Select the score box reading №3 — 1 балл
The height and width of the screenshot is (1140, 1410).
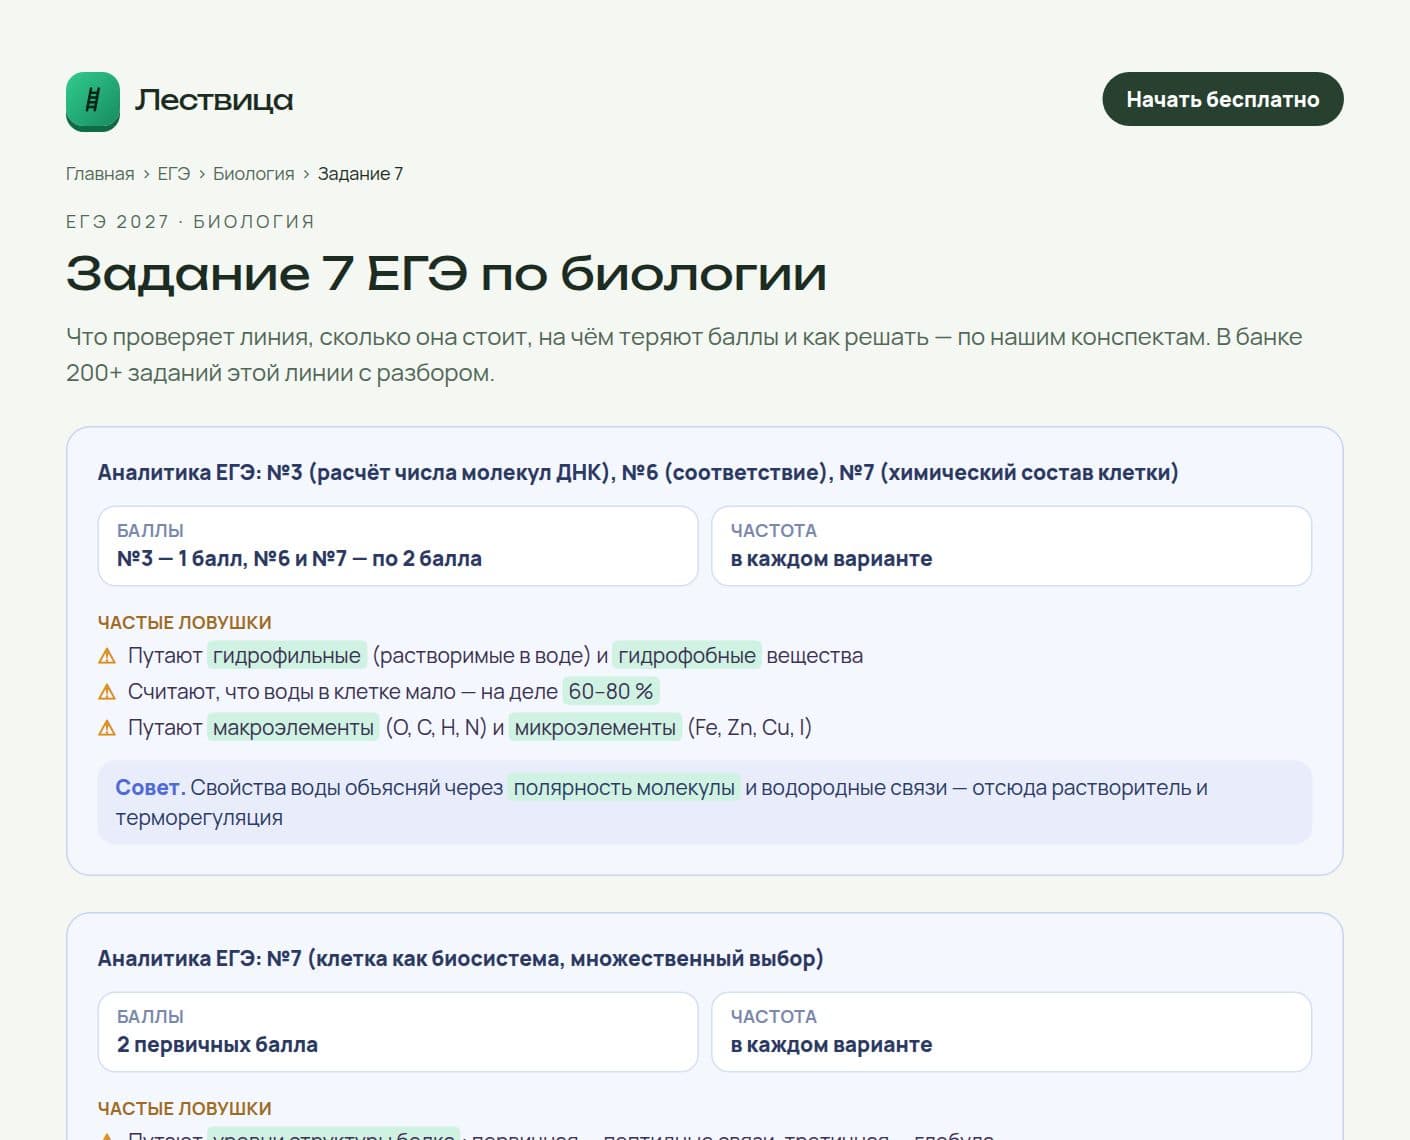(x=398, y=546)
